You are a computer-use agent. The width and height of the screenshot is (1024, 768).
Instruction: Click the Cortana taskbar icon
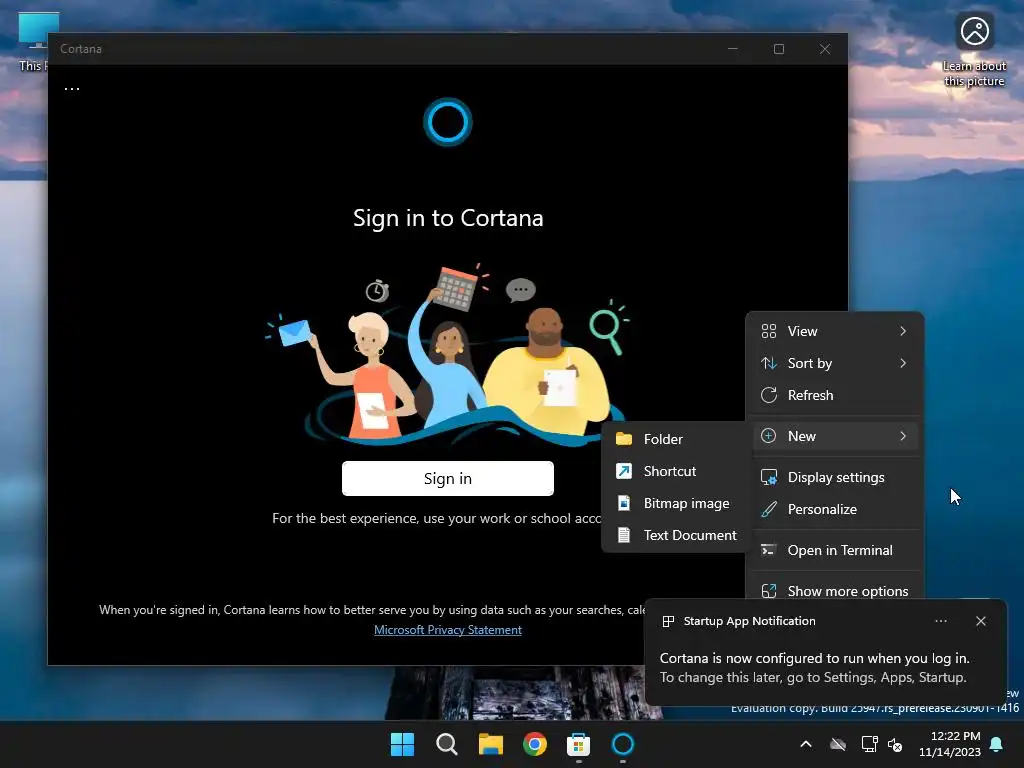click(622, 744)
